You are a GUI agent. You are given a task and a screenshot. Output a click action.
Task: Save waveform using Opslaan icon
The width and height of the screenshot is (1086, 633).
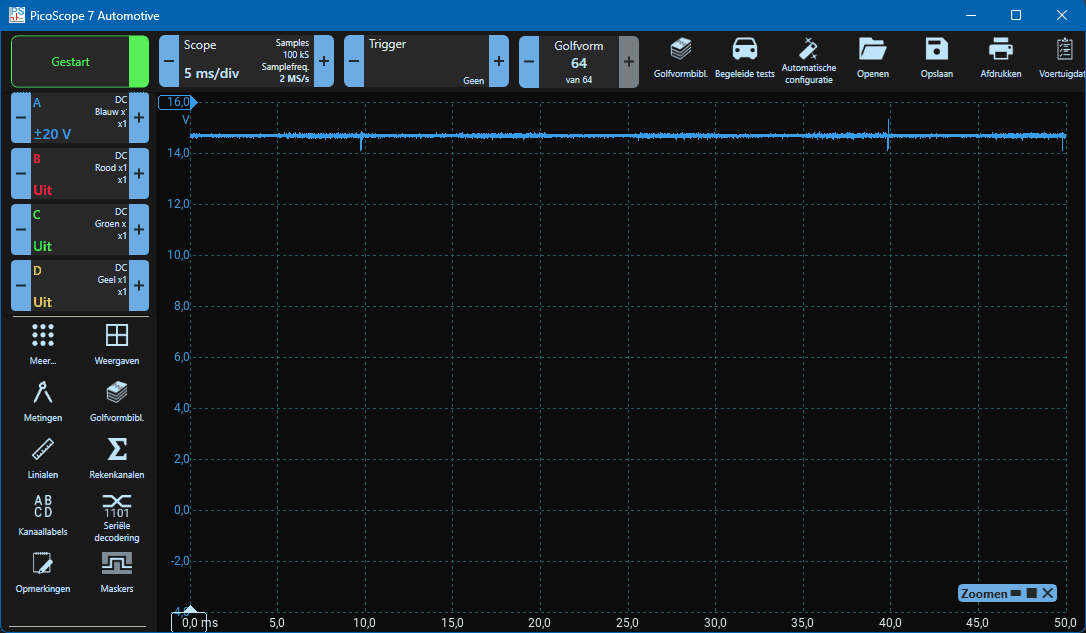[x=936, y=58]
